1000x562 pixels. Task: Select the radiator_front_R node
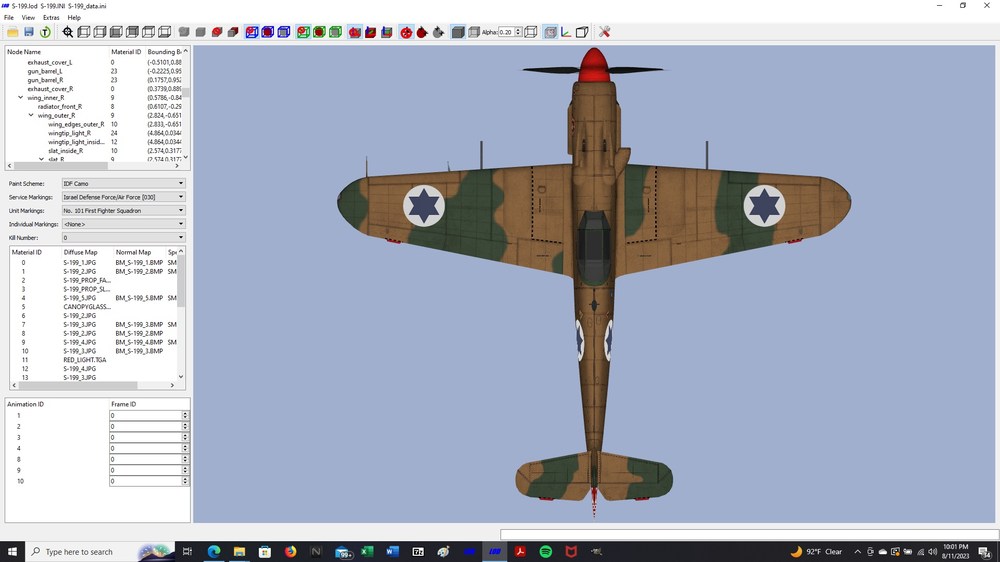[x=60, y=107]
